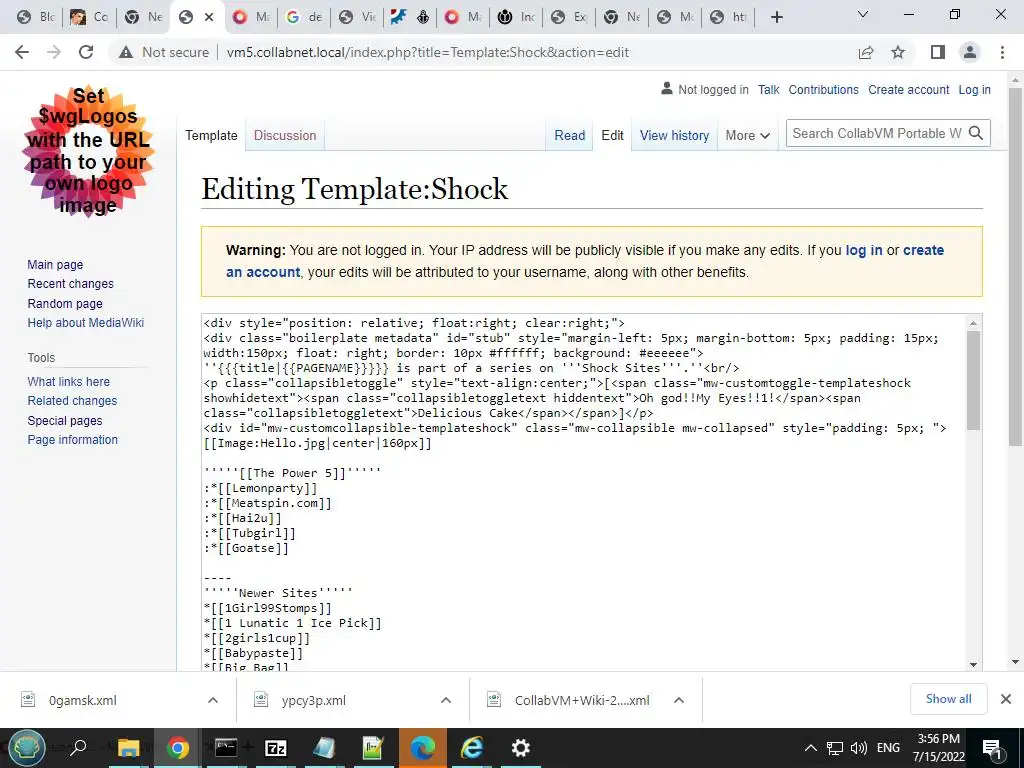The image size is (1024, 768).
Task: Click the log in link in the warning
Action: (x=864, y=250)
